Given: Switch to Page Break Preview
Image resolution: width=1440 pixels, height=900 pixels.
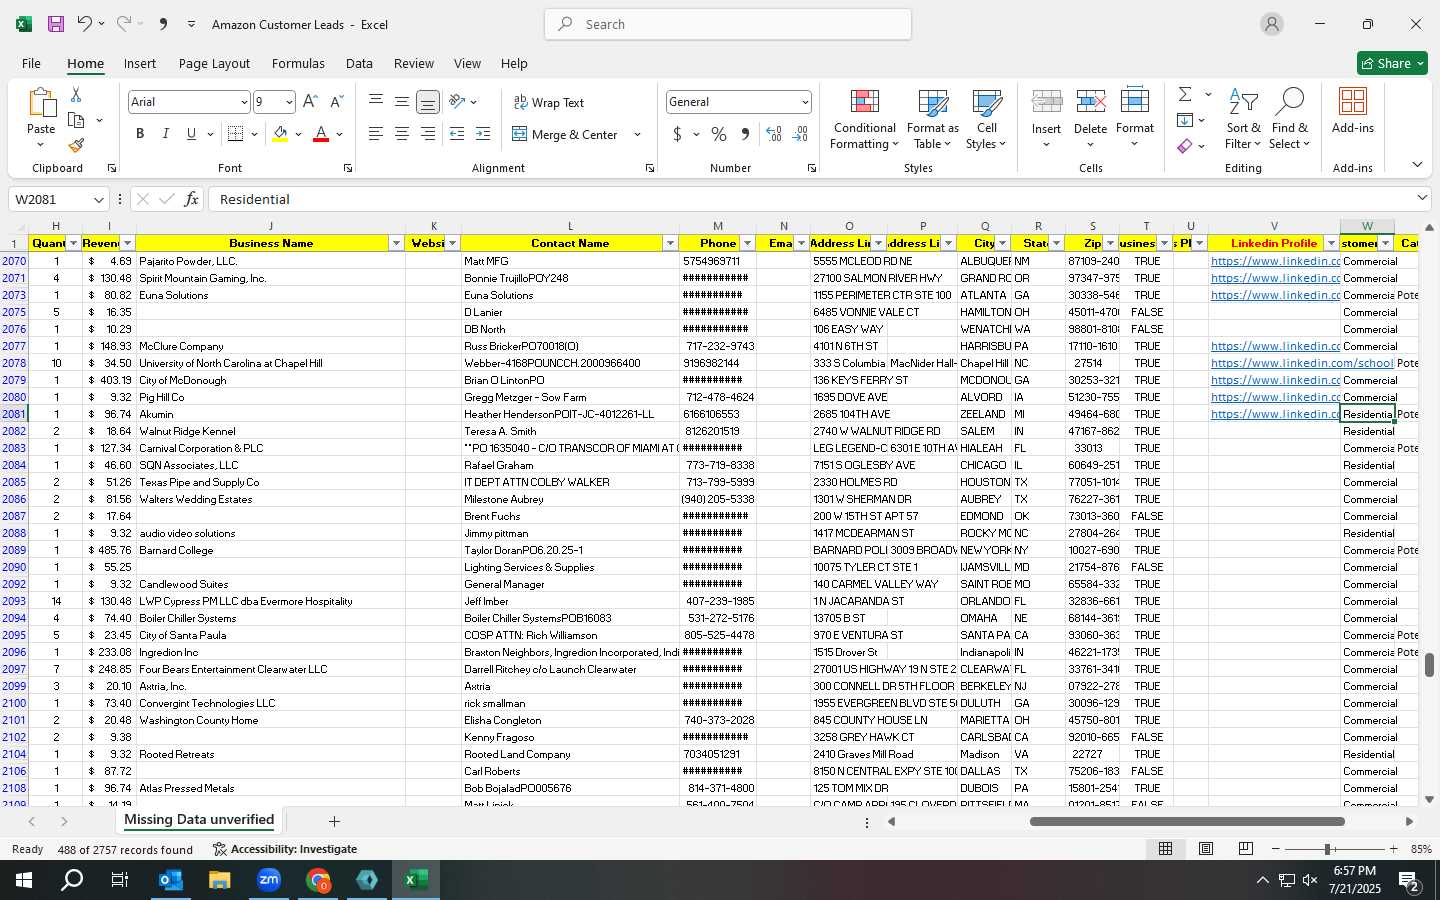Looking at the screenshot, I should point(1245,849).
